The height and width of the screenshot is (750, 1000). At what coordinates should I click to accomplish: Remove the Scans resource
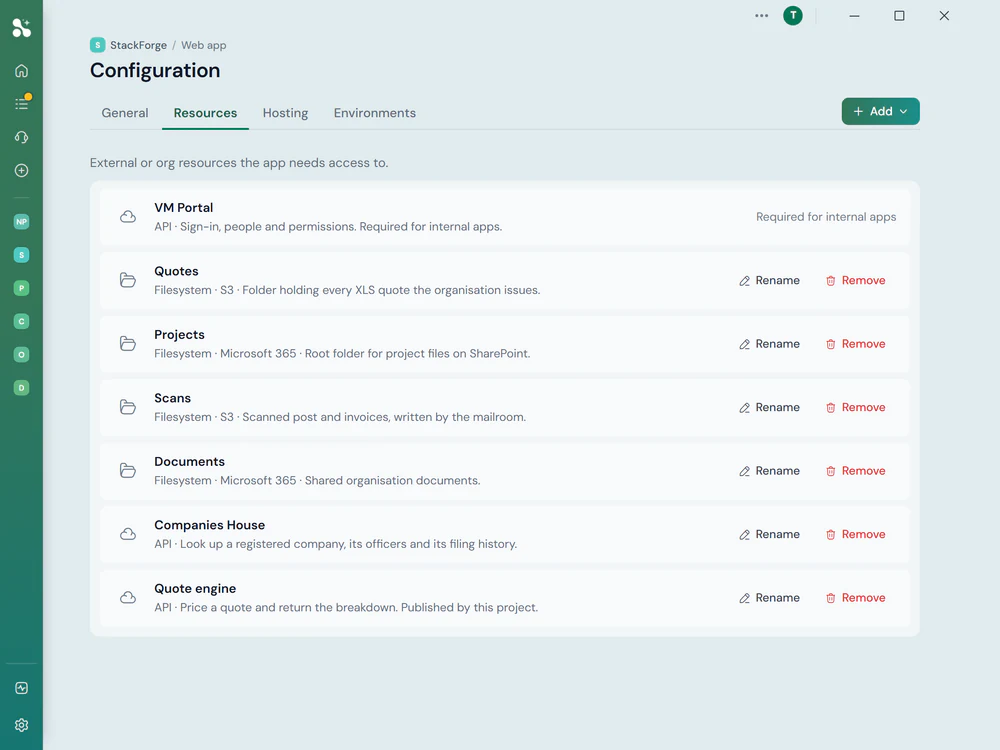tap(856, 408)
